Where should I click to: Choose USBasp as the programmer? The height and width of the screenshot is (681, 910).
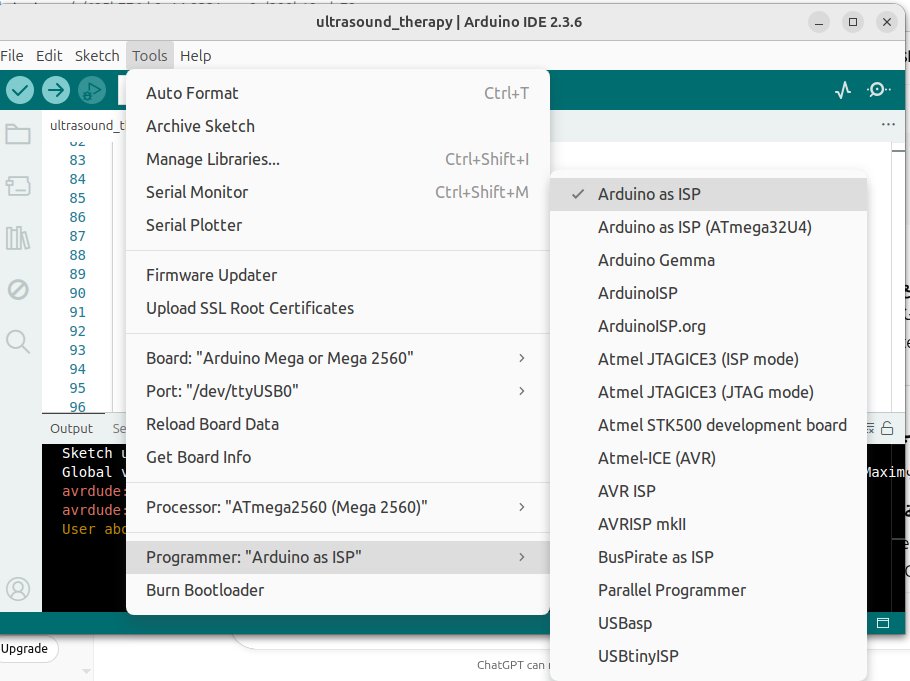(625, 623)
